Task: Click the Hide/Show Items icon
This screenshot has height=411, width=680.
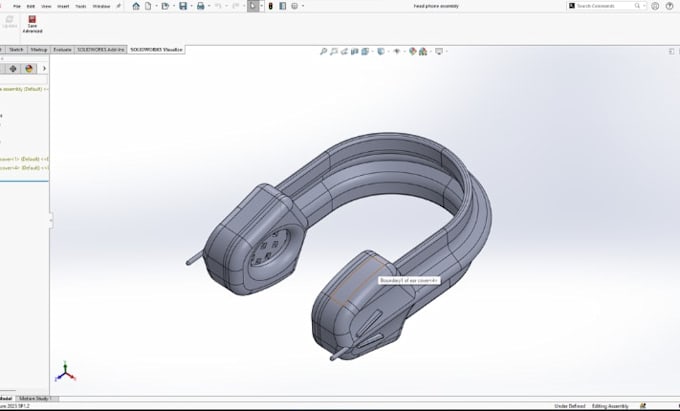Action: (396, 52)
